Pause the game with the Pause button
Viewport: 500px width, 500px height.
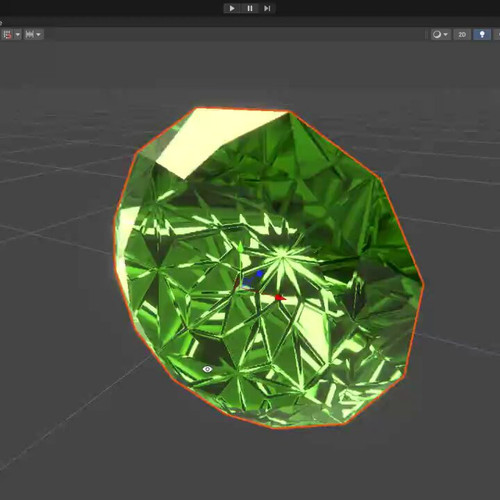(250, 8)
